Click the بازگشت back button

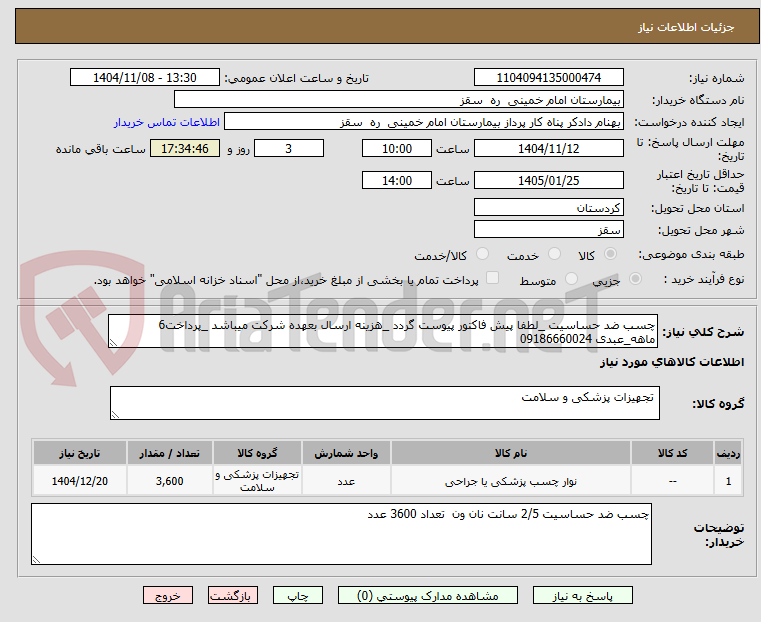pyautogui.click(x=233, y=595)
